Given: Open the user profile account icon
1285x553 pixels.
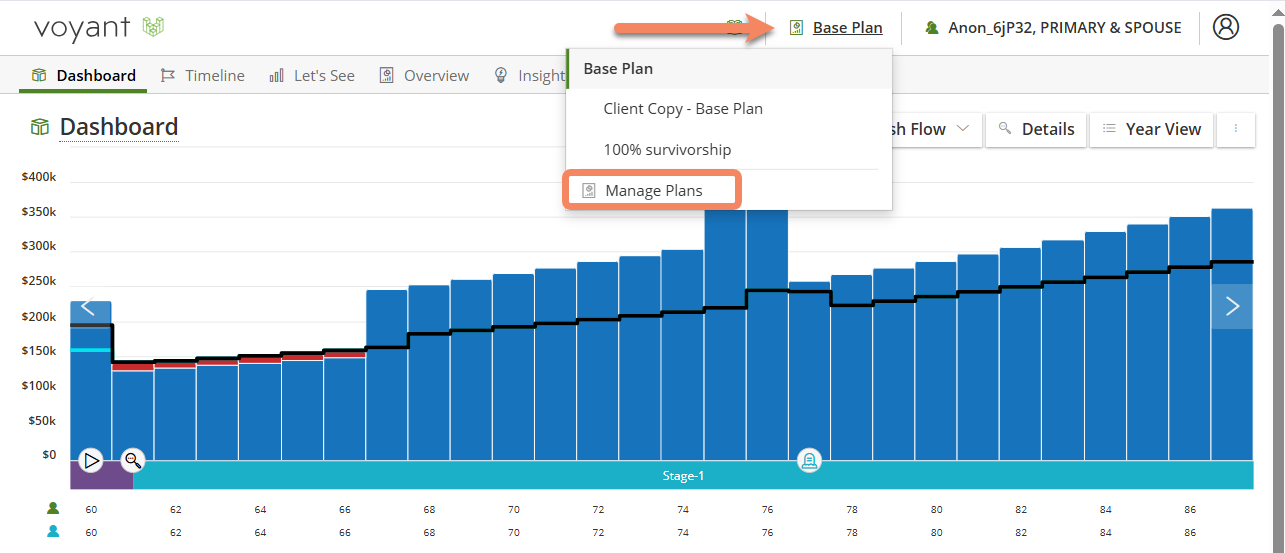Looking at the screenshot, I should [x=1225, y=27].
